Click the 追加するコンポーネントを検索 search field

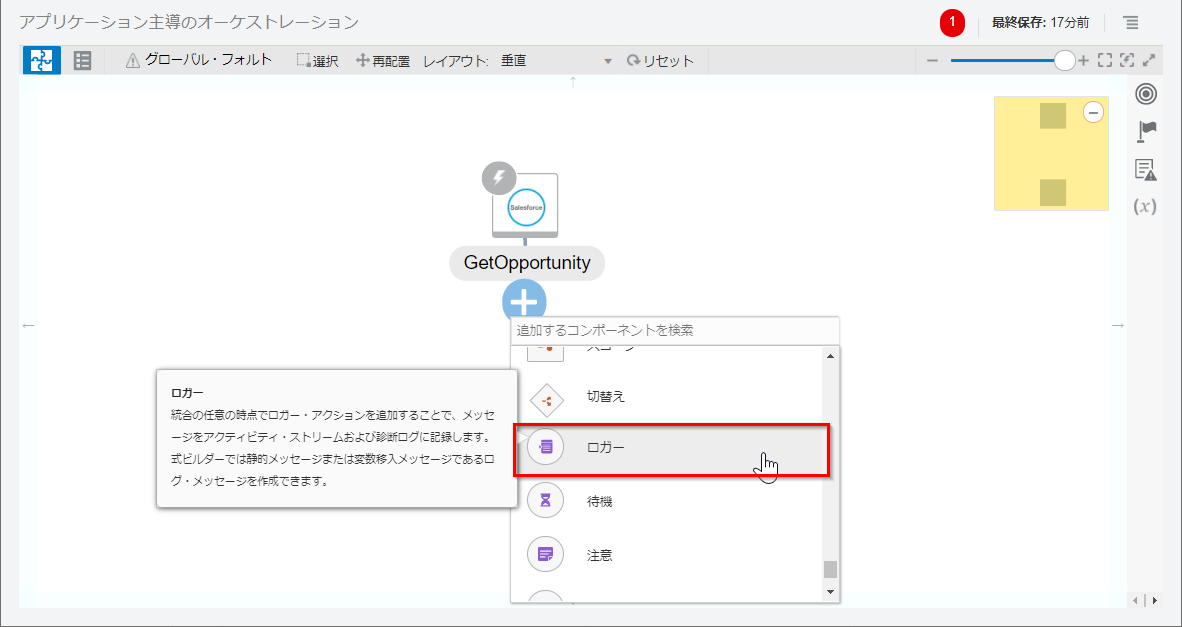point(674,330)
